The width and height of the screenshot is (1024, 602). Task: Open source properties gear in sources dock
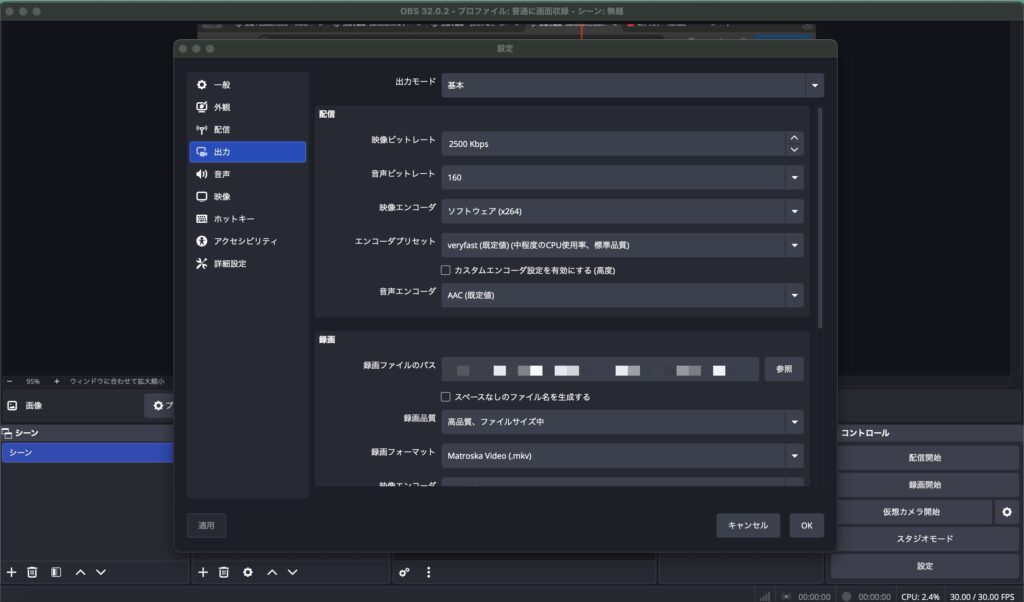(x=245, y=572)
